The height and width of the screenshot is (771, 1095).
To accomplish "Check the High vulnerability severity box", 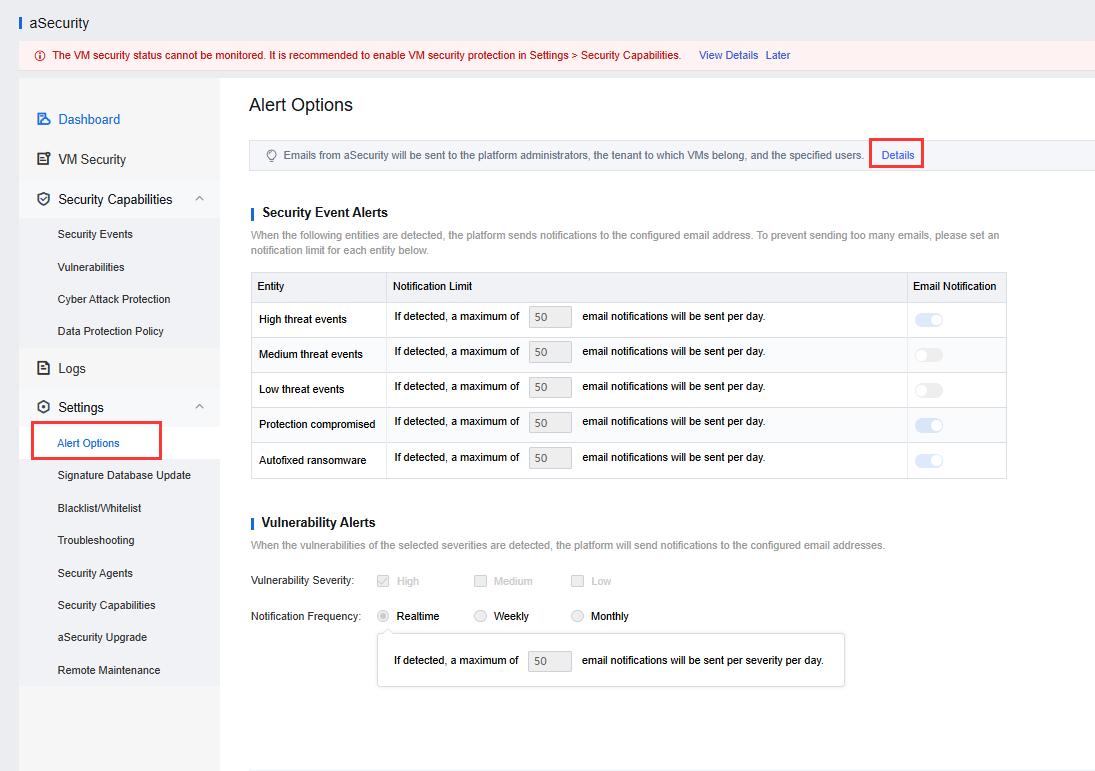I will tap(383, 581).
